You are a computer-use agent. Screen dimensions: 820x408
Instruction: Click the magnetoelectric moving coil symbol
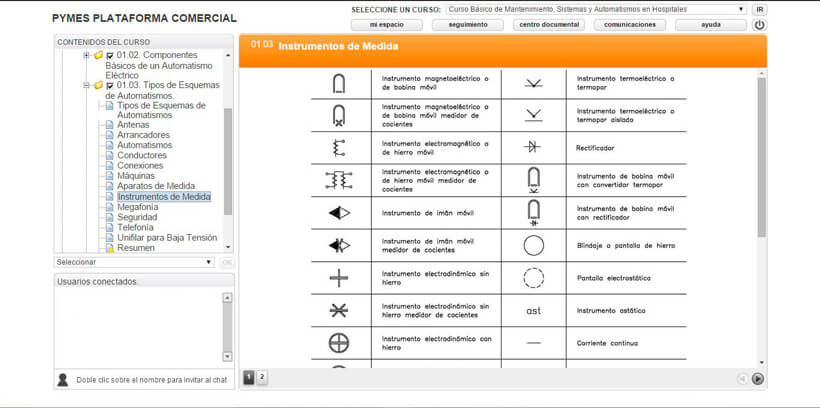339,83
